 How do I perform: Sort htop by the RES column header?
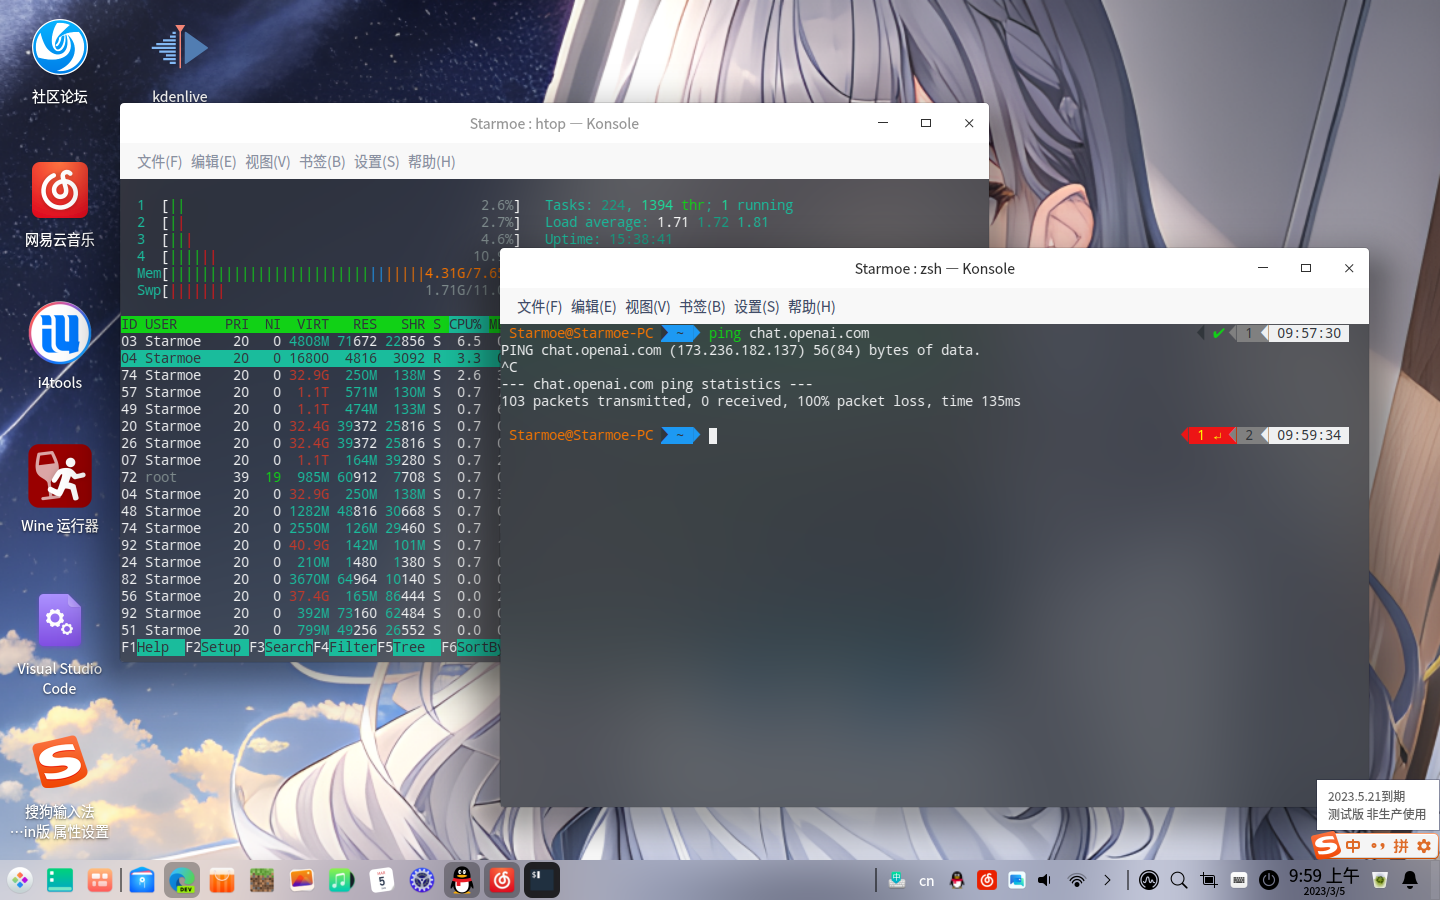coord(365,324)
